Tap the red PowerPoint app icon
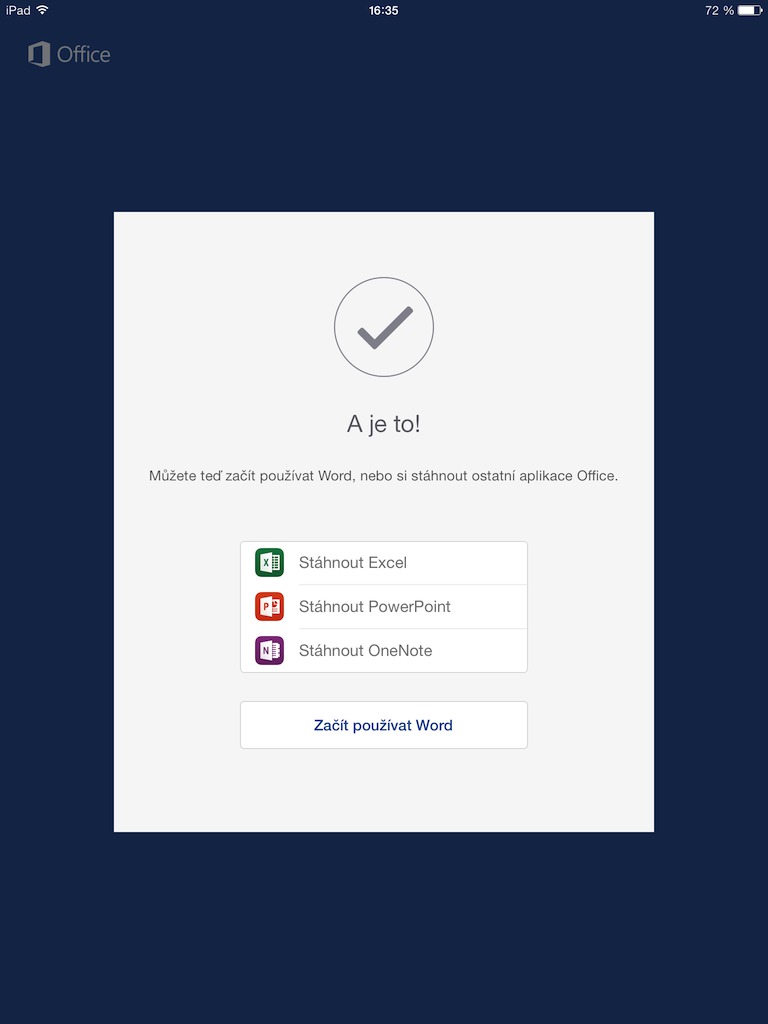The image size is (768, 1024). click(269, 607)
